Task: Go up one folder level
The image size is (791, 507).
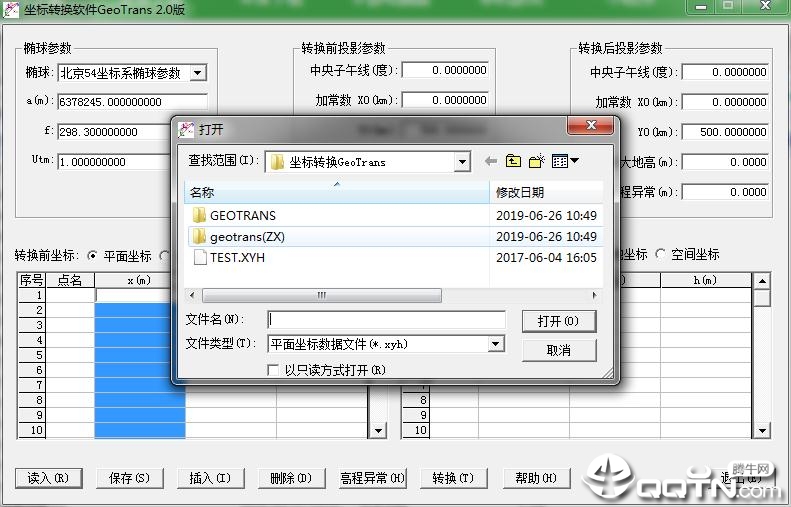Action: (513, 161)
